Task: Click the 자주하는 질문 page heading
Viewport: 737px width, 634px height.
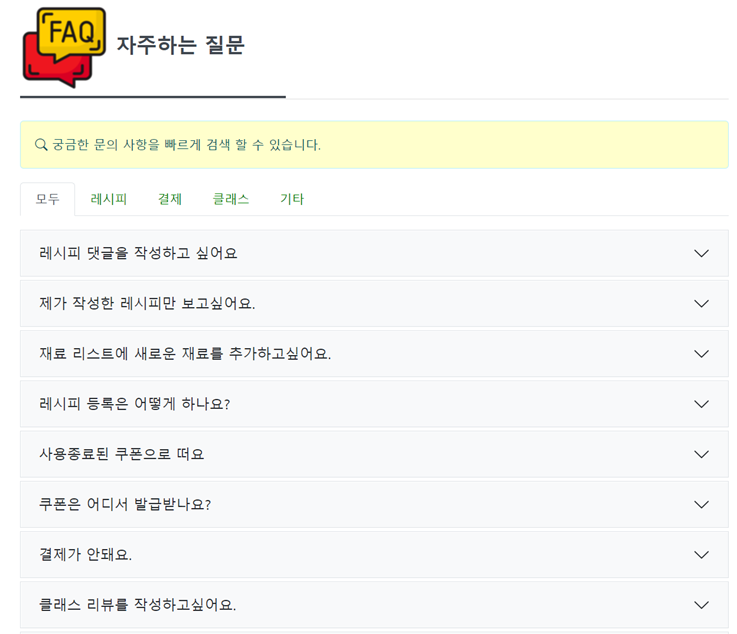Action: coord(180,45)
